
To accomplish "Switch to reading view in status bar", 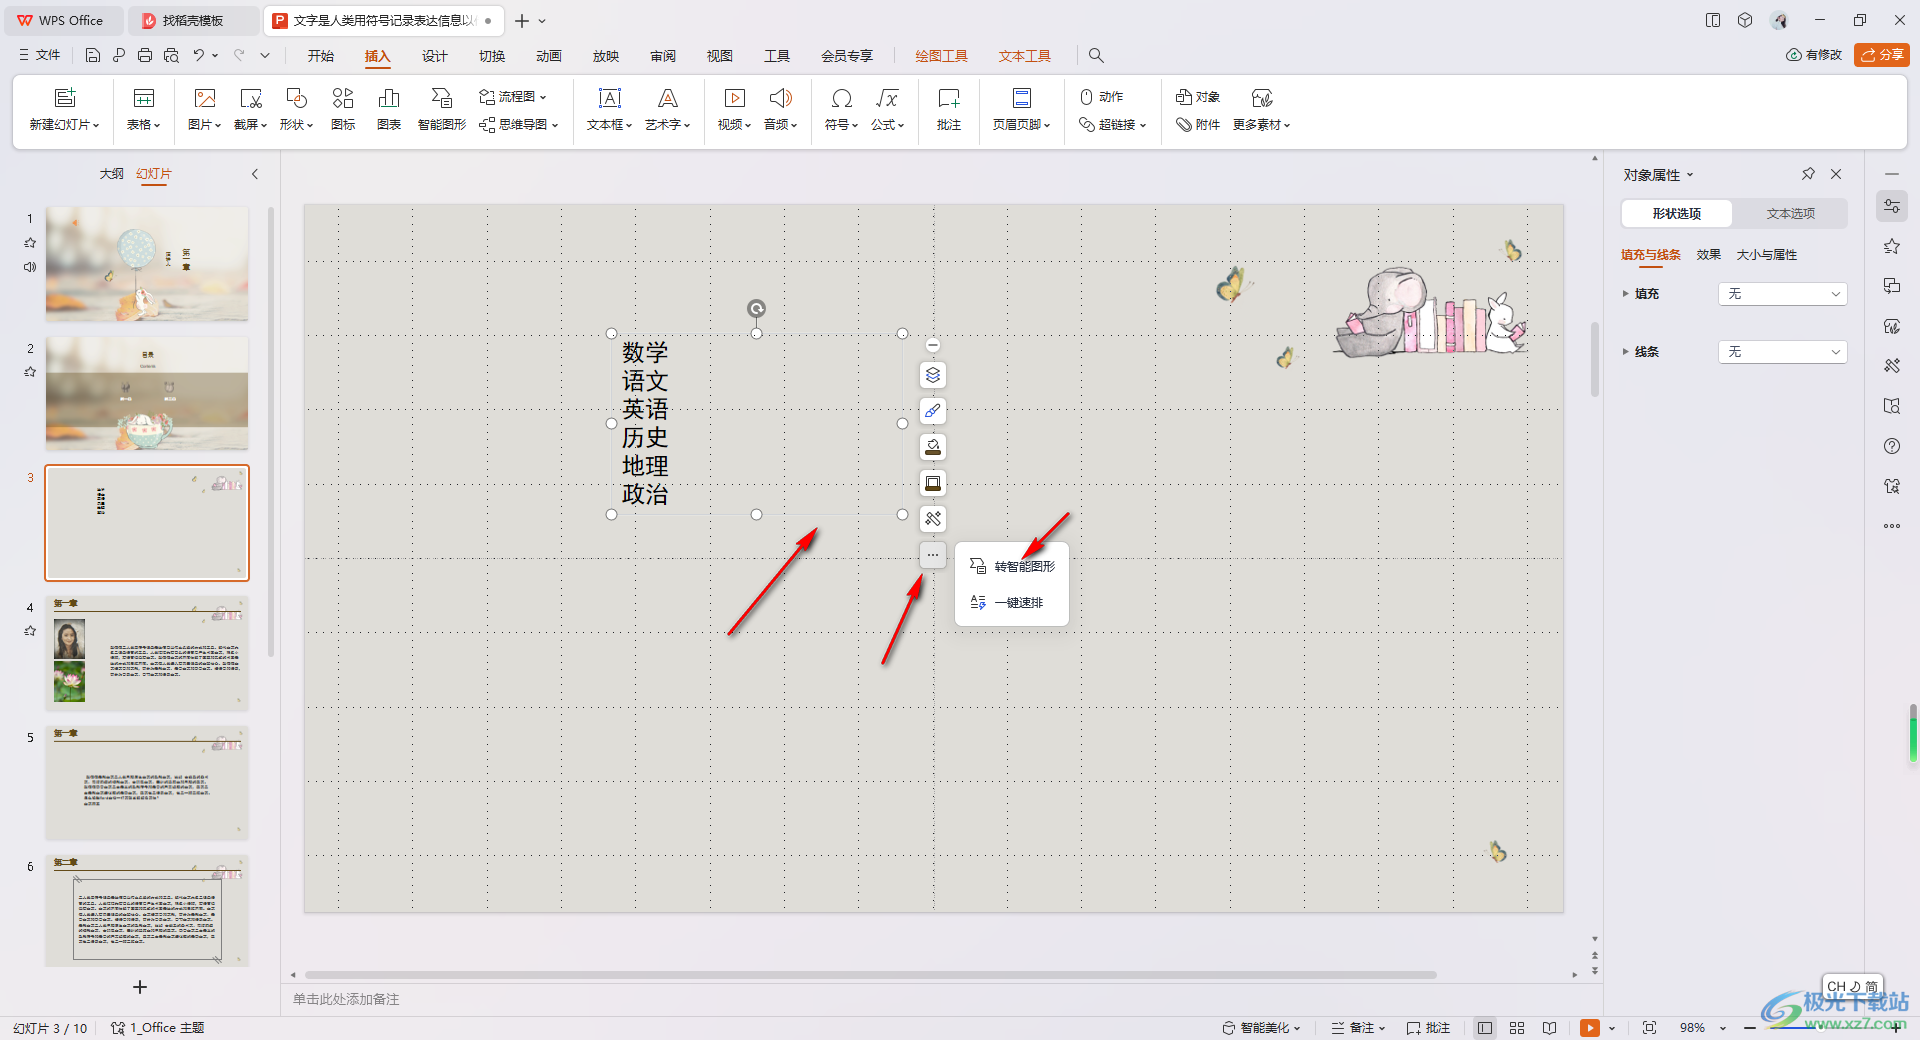I will pos(1549,1028).
